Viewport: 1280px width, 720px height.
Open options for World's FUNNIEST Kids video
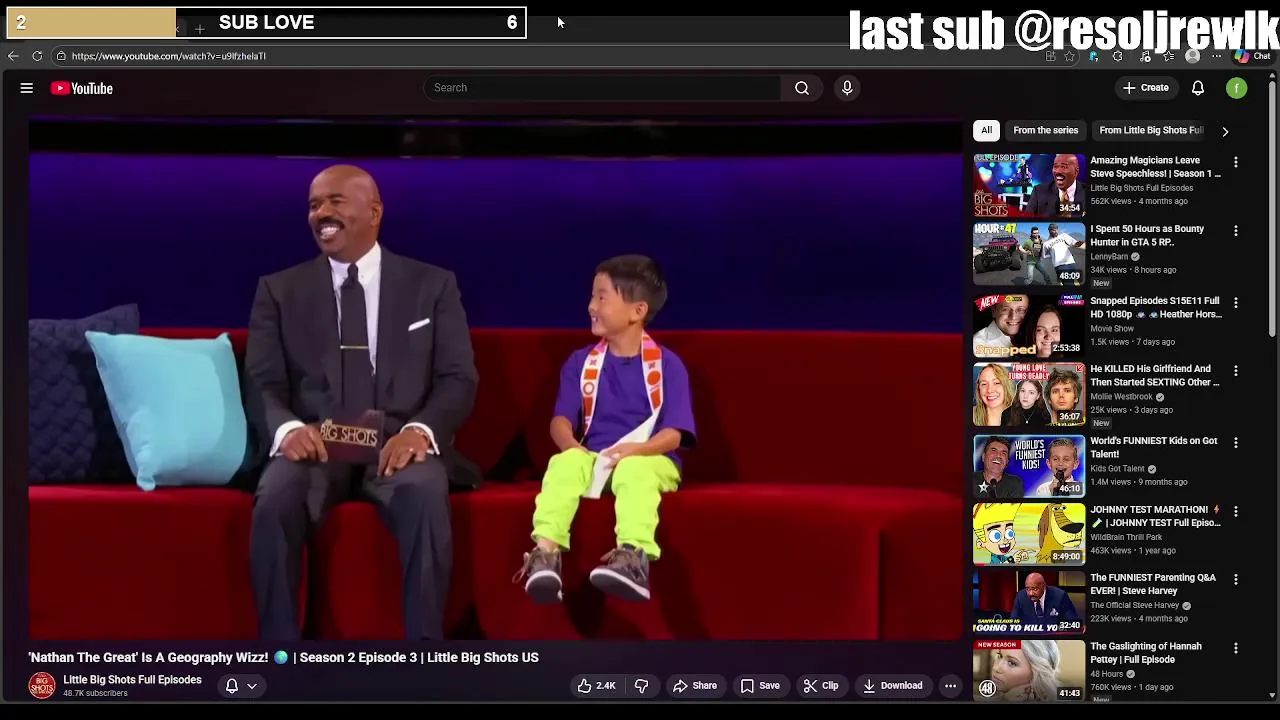point(1236,443)
